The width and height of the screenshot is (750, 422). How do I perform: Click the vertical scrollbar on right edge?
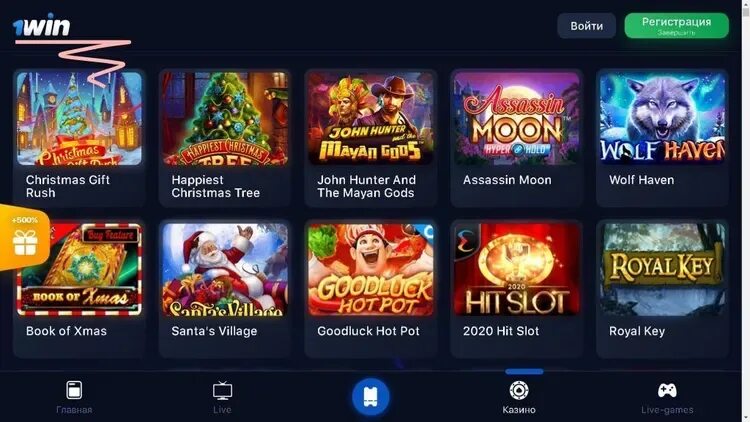746,211
